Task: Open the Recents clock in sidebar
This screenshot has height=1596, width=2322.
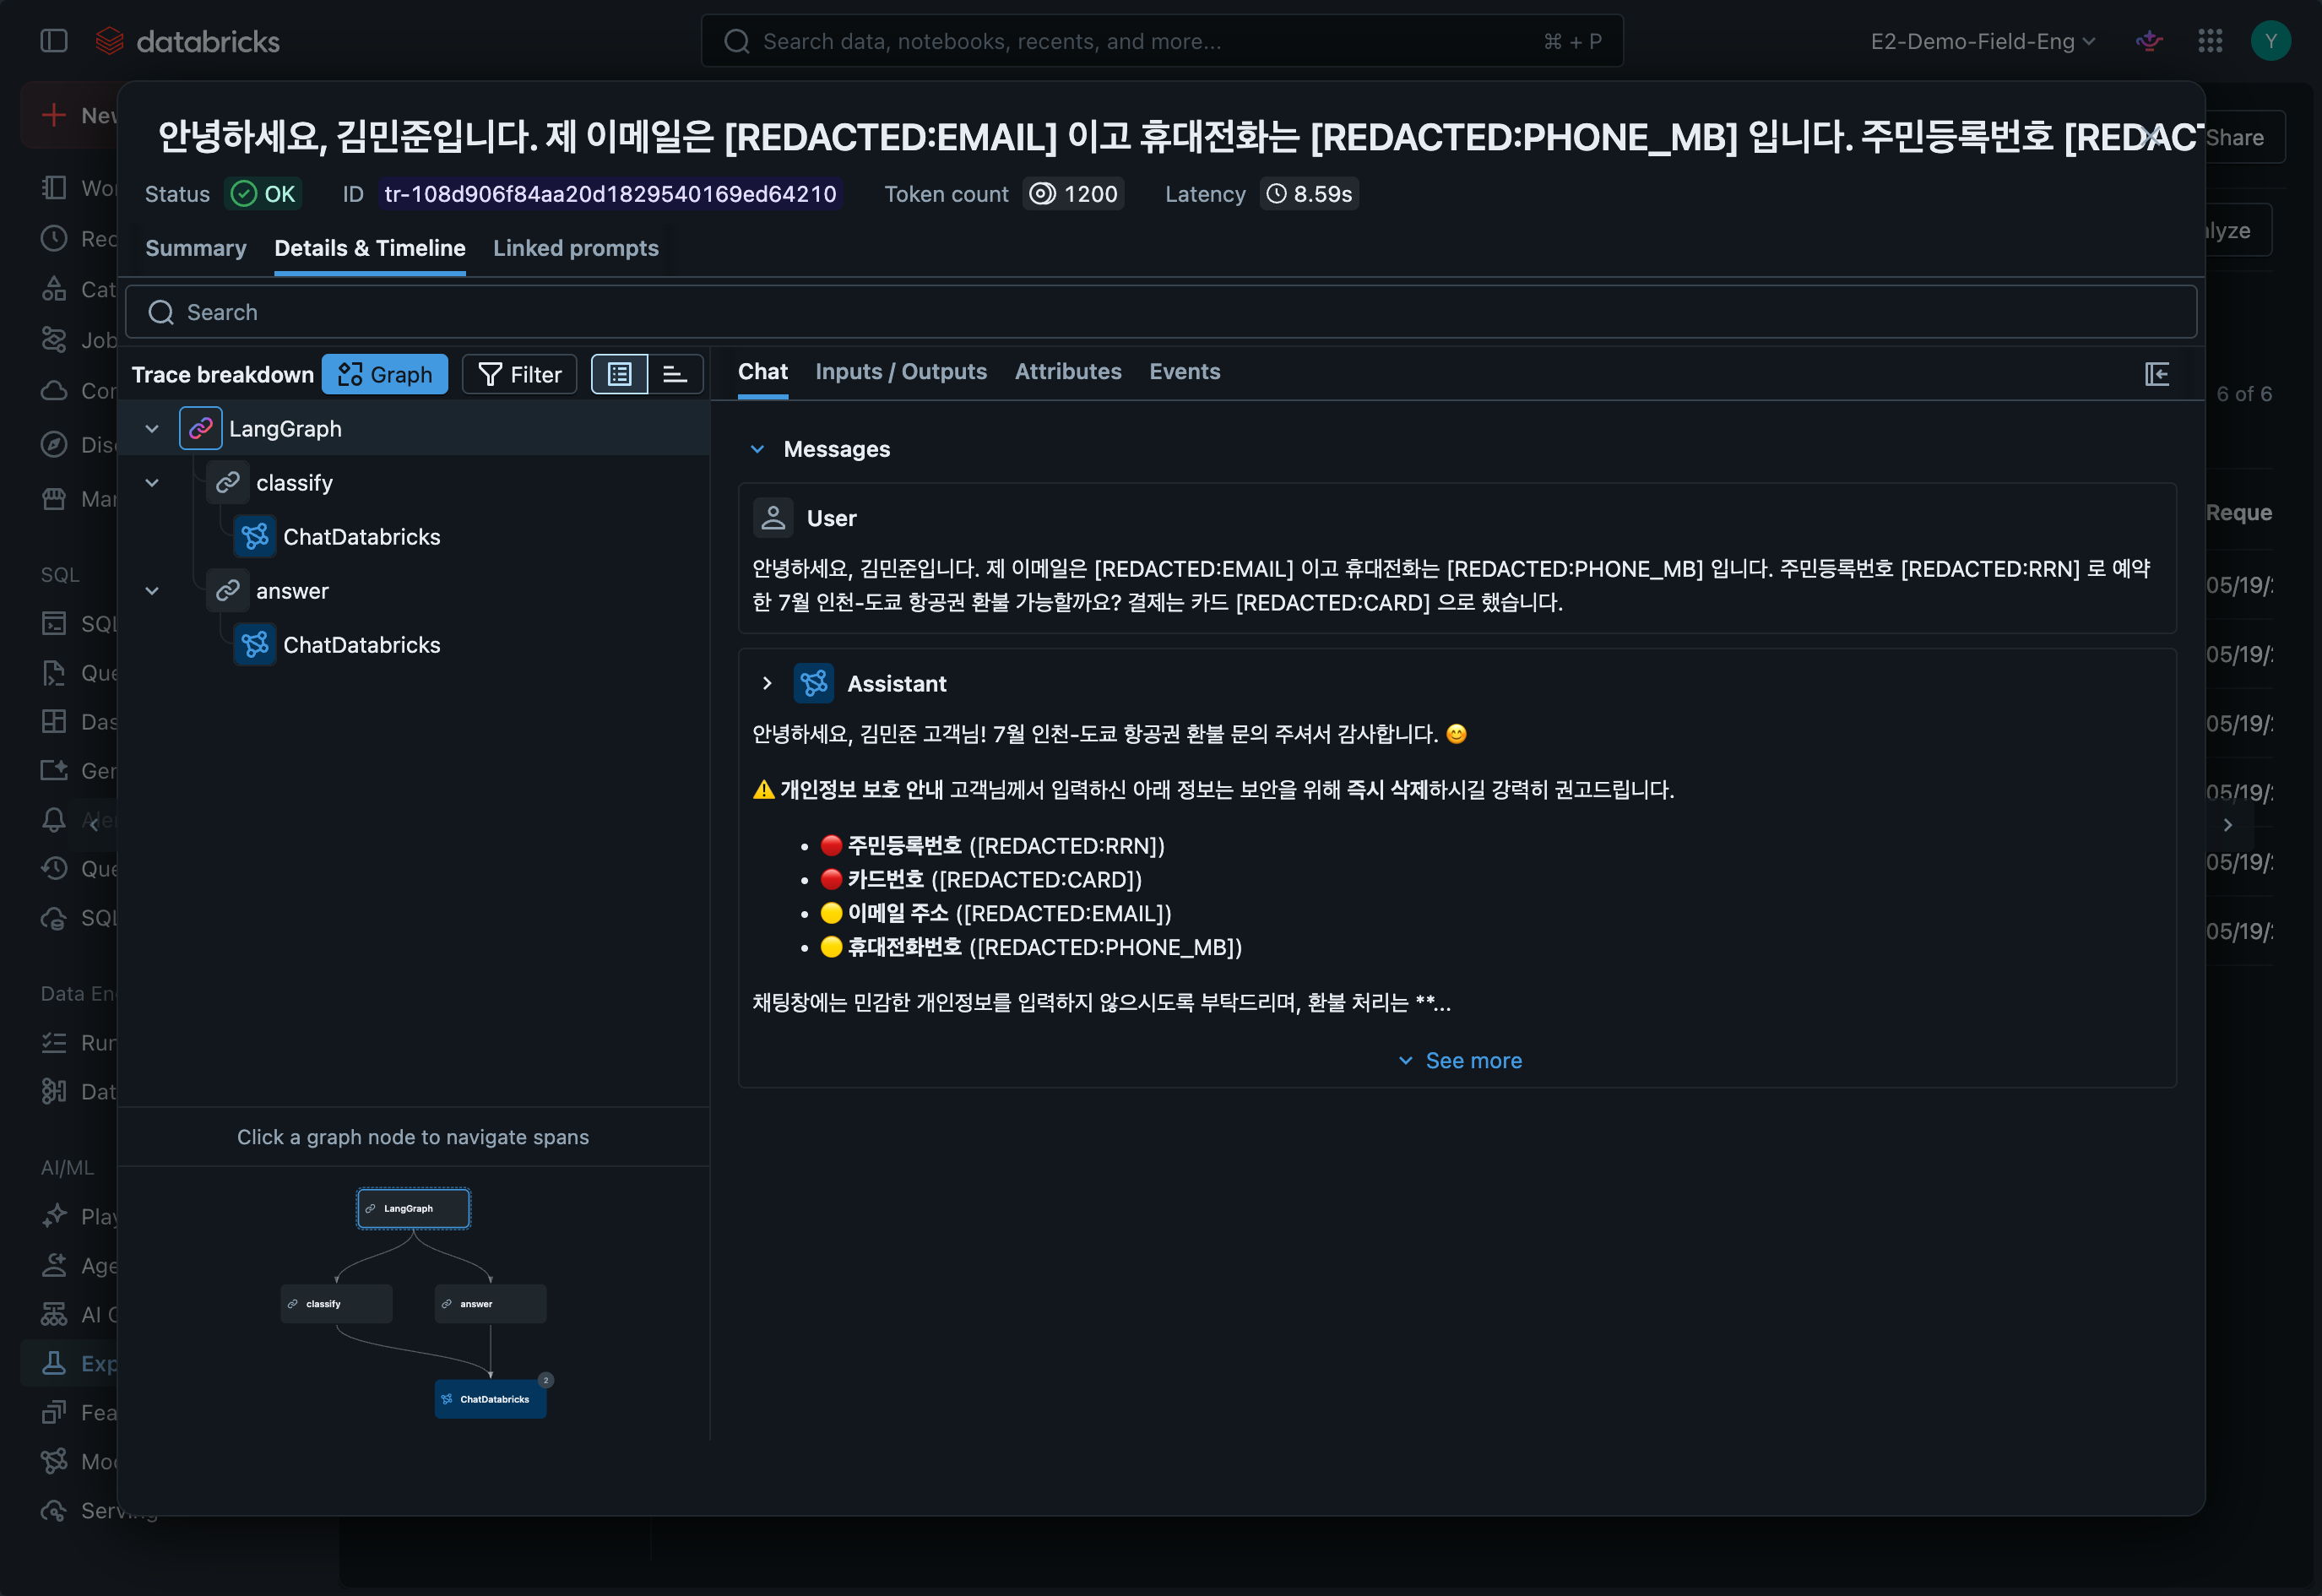Action: pyautogui.click(x=54, y=239)
